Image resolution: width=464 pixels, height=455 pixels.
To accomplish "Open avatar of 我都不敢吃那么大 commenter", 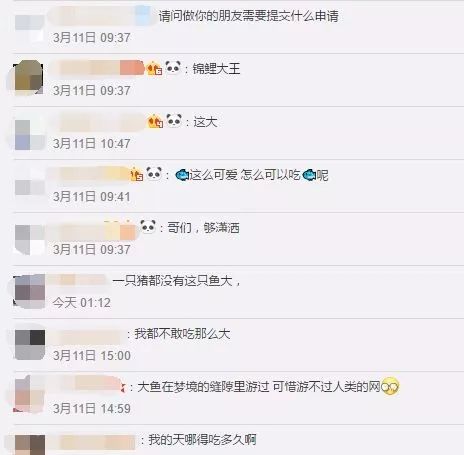I will click(x=30, y=344).
